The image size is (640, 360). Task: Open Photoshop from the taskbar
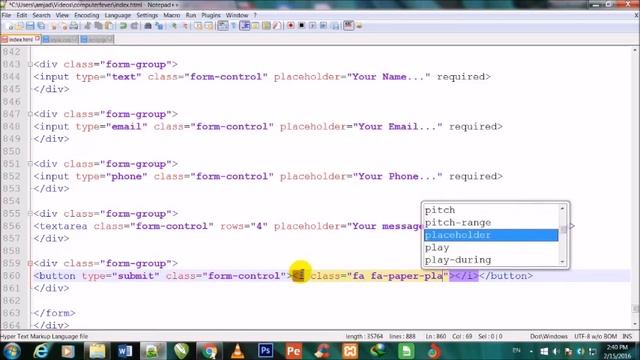(265, 351)
